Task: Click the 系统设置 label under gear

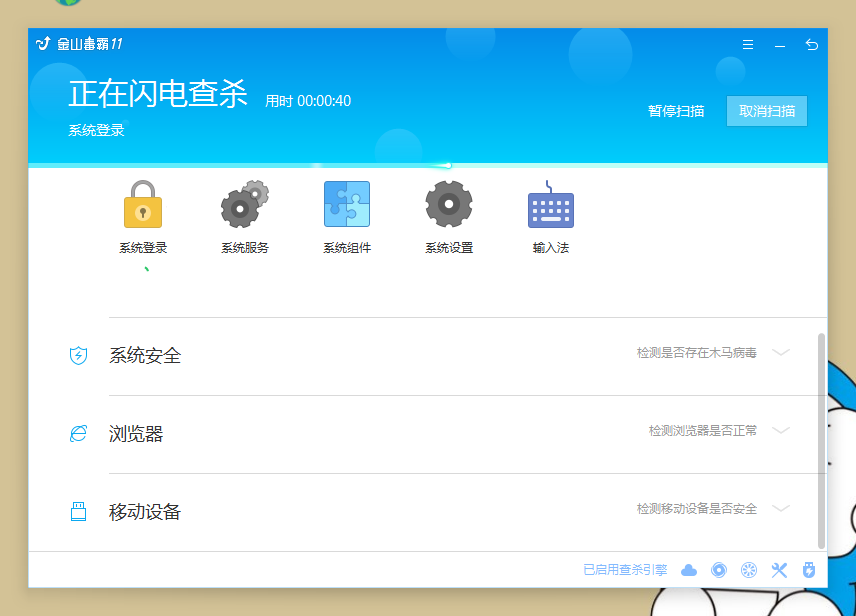Action: [449, 248]
